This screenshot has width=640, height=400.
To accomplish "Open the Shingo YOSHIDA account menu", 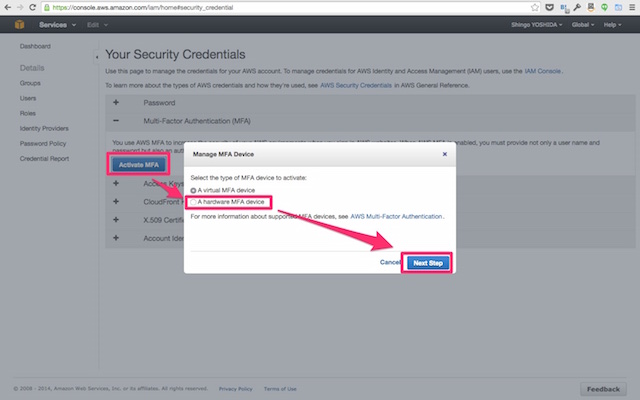I will 536,25.
